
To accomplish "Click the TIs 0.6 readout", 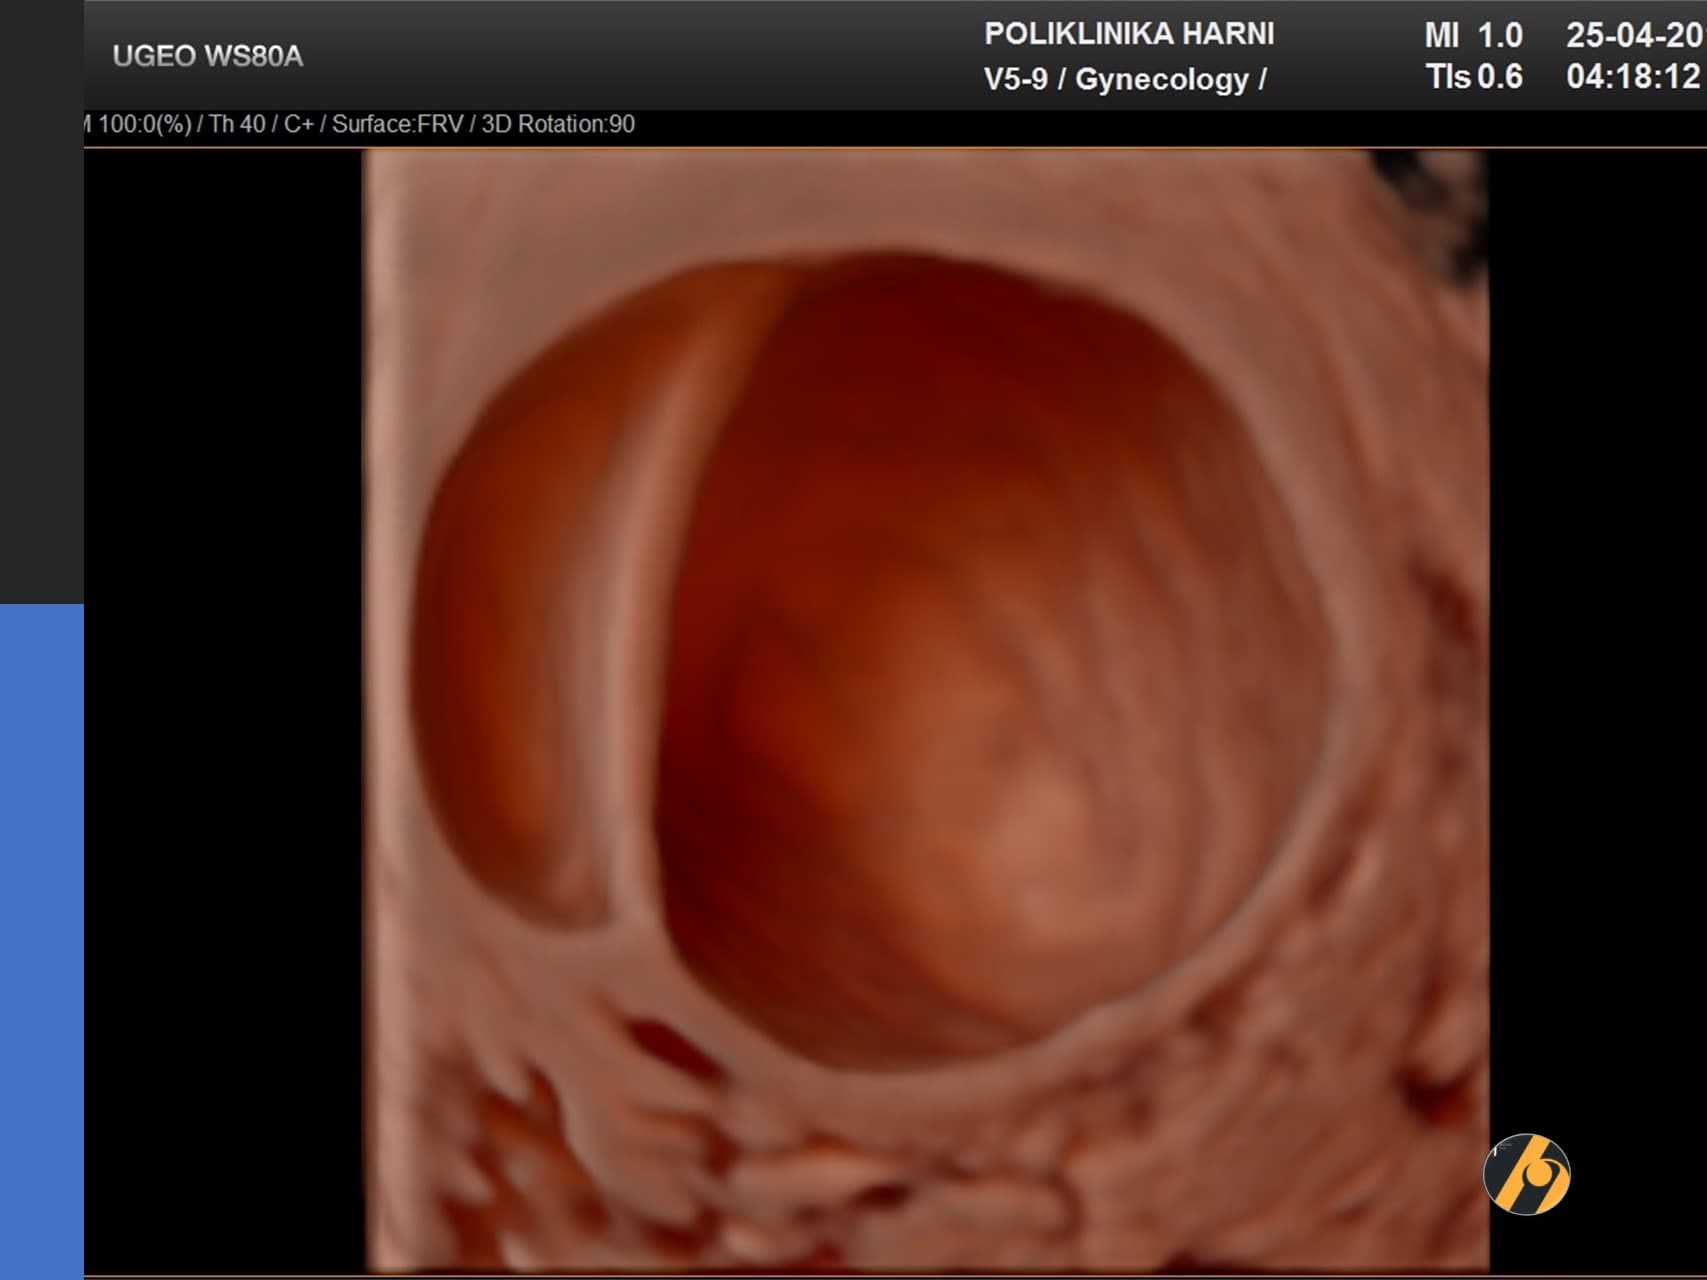I will 1474,77.
